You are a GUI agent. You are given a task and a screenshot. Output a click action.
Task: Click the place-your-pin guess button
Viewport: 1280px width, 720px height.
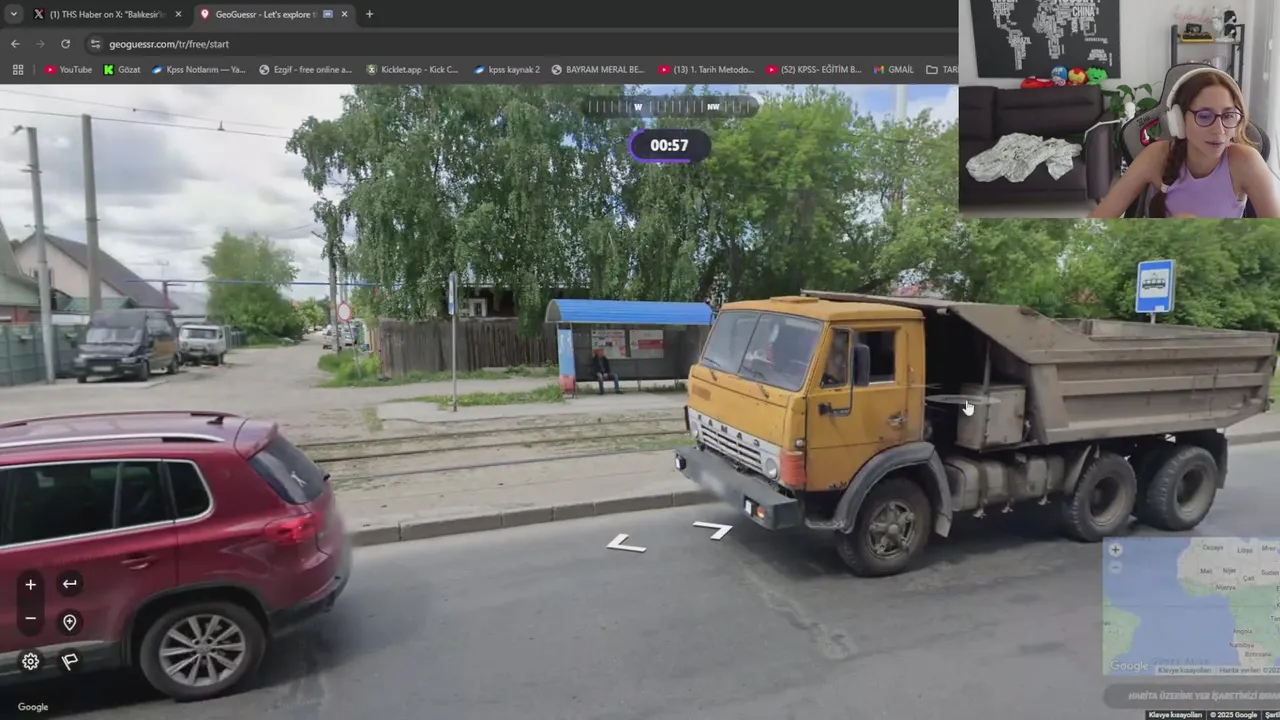[x=1192, y=695]
